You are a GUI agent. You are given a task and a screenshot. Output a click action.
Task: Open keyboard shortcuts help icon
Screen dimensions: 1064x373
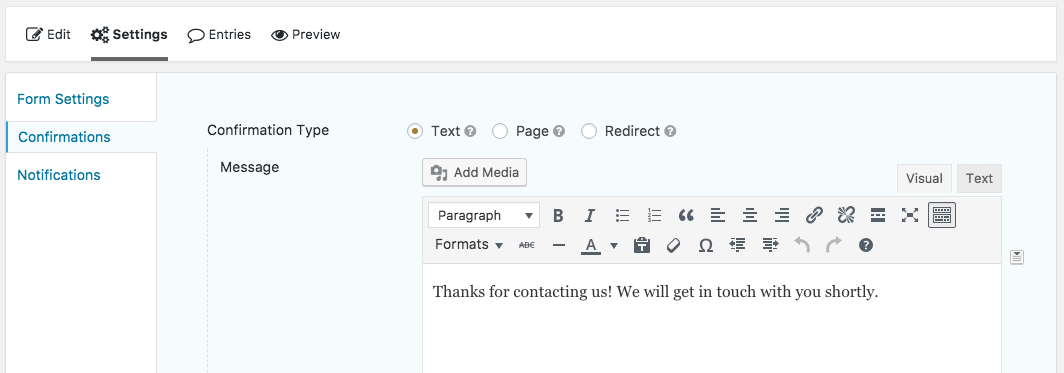pos(865,245)
